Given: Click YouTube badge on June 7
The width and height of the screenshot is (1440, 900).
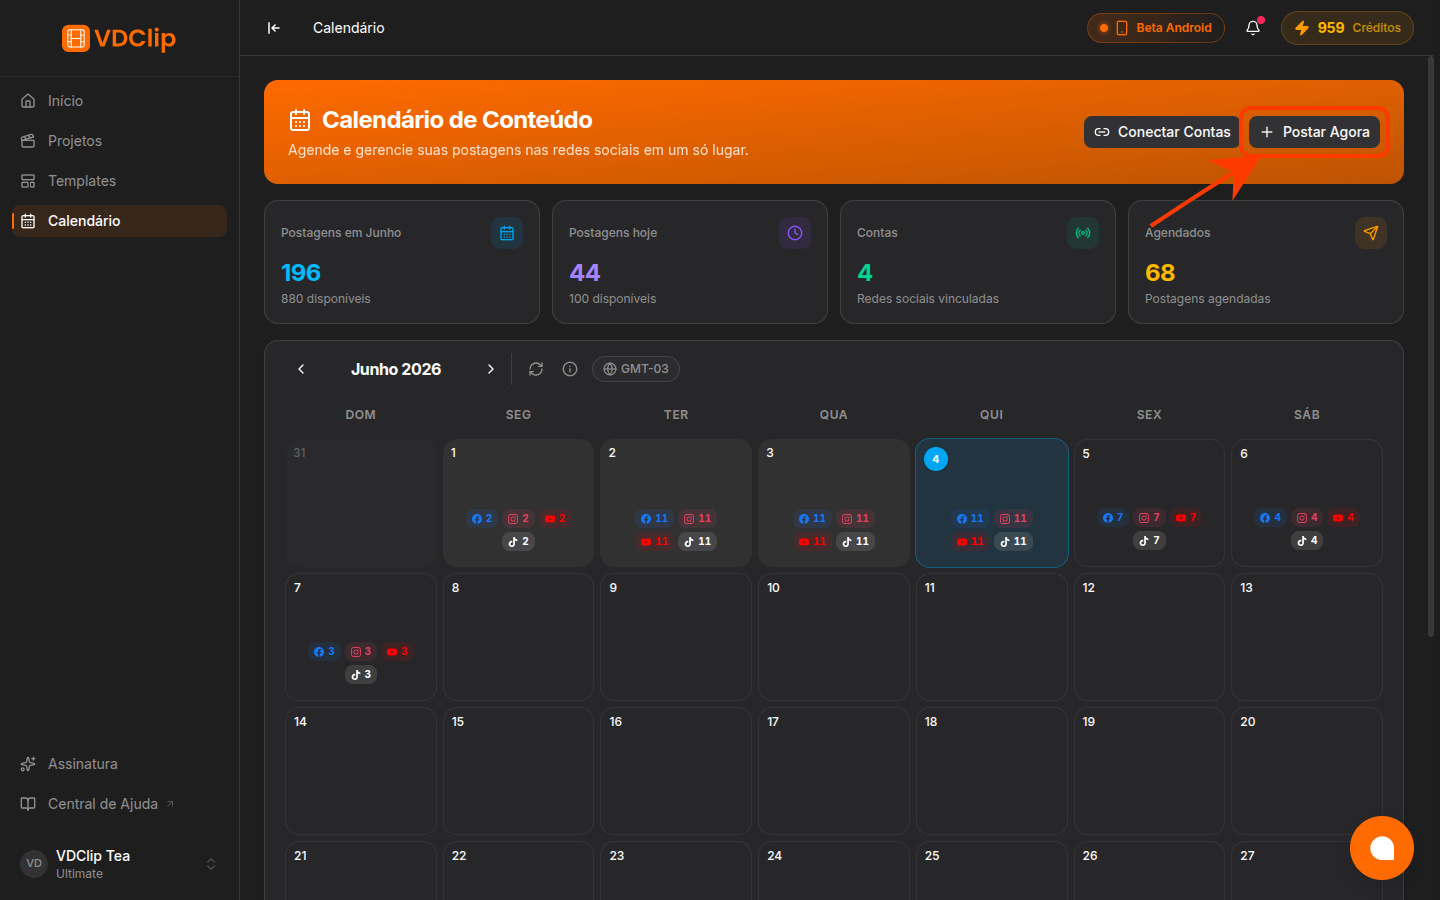Looking at the screenshot, I should tap(397, 652).
